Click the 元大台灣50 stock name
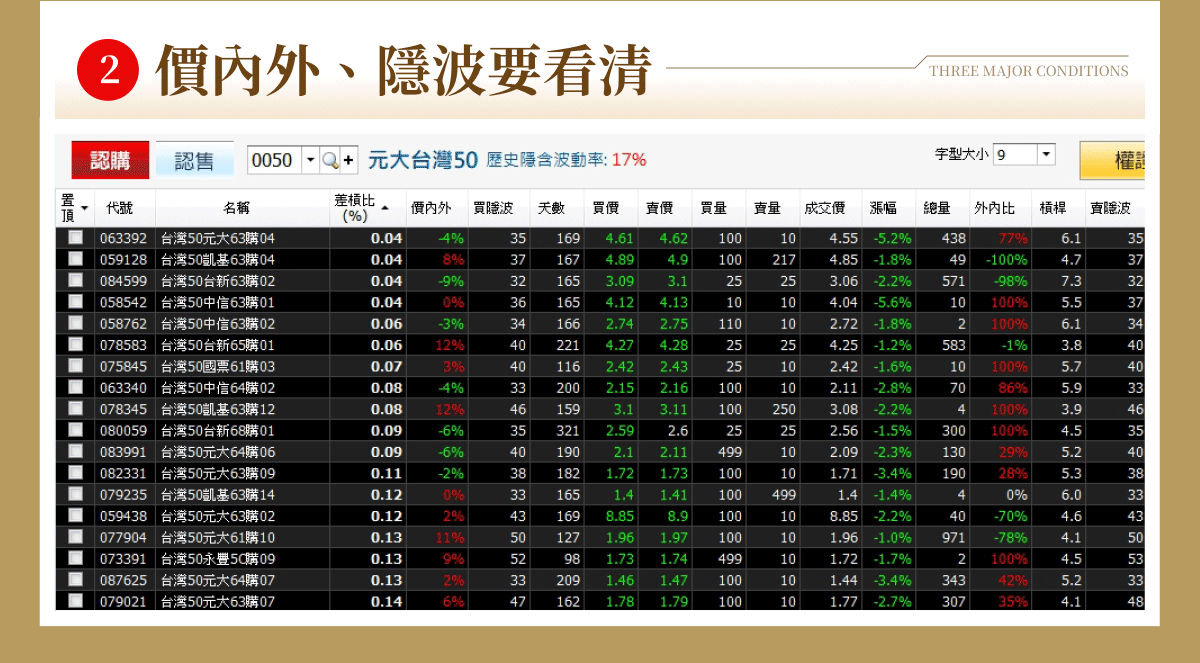1200x663 pixels. point(422,160)
